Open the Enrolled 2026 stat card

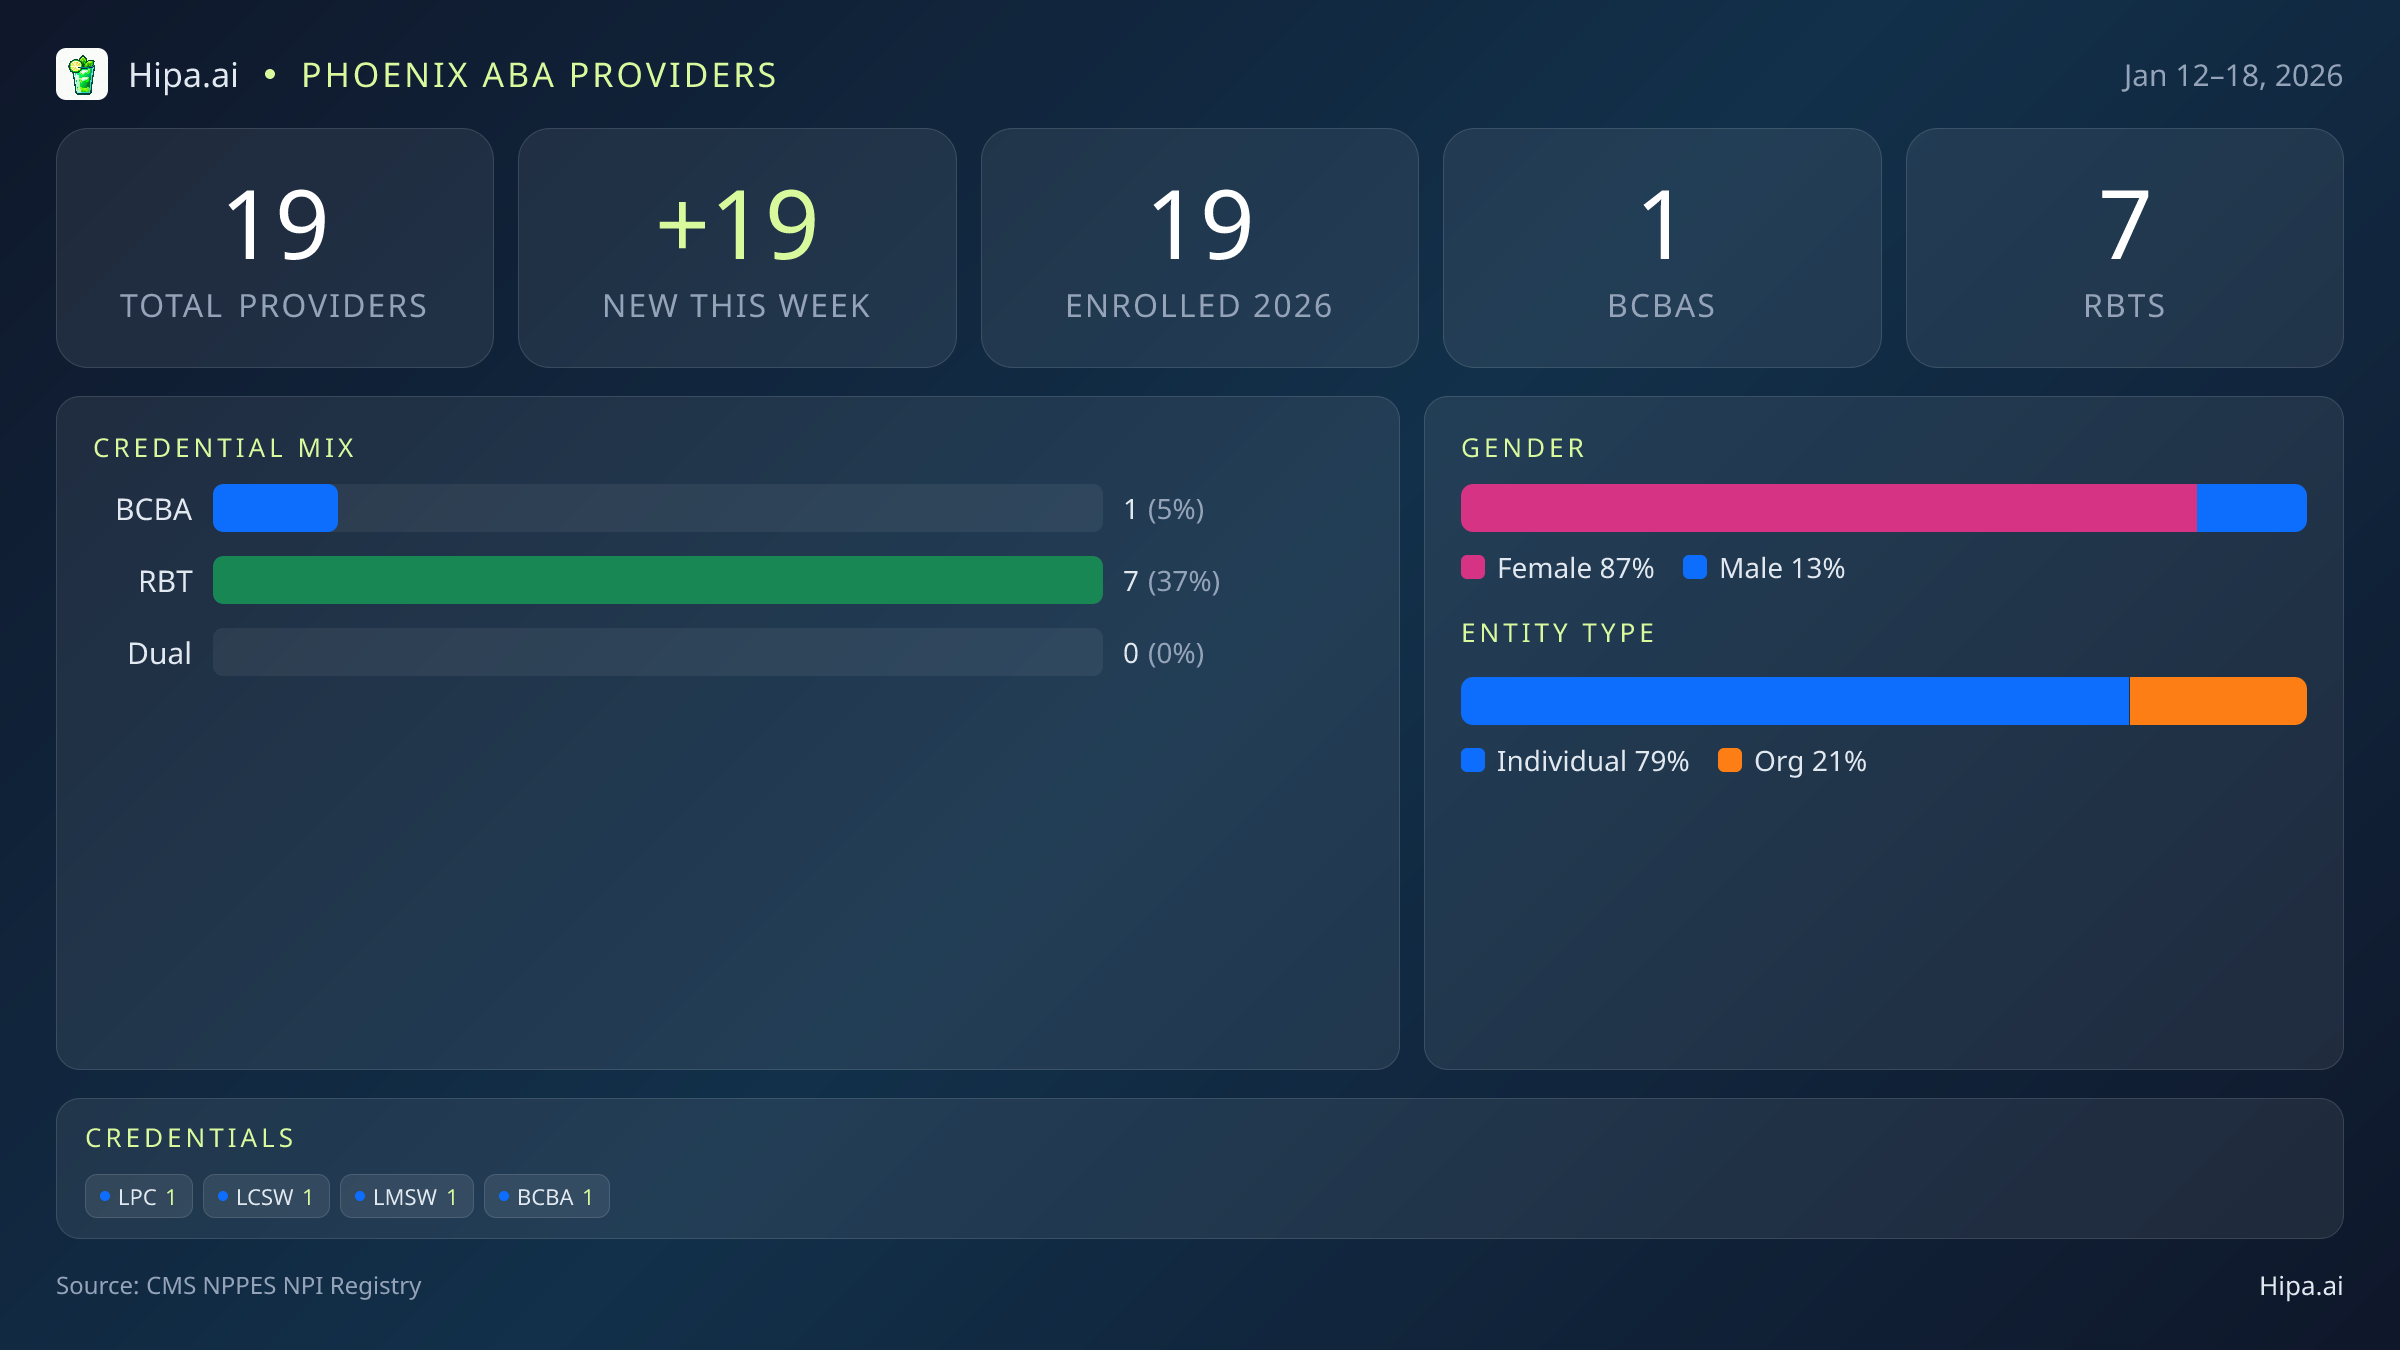[x=1199, y=248]
